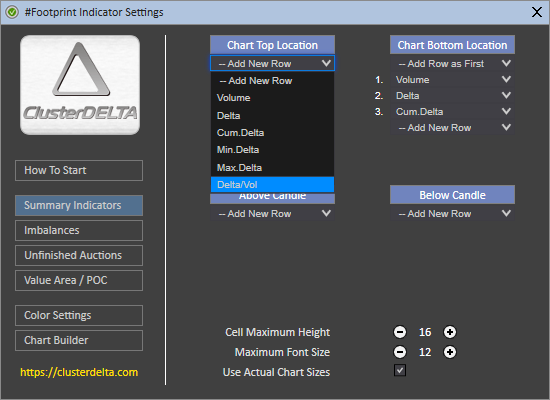Screen dimensions: 550x400
Task: Expand the Below Candle Add New Row dropdown
Action: click(x=452, y=214)
